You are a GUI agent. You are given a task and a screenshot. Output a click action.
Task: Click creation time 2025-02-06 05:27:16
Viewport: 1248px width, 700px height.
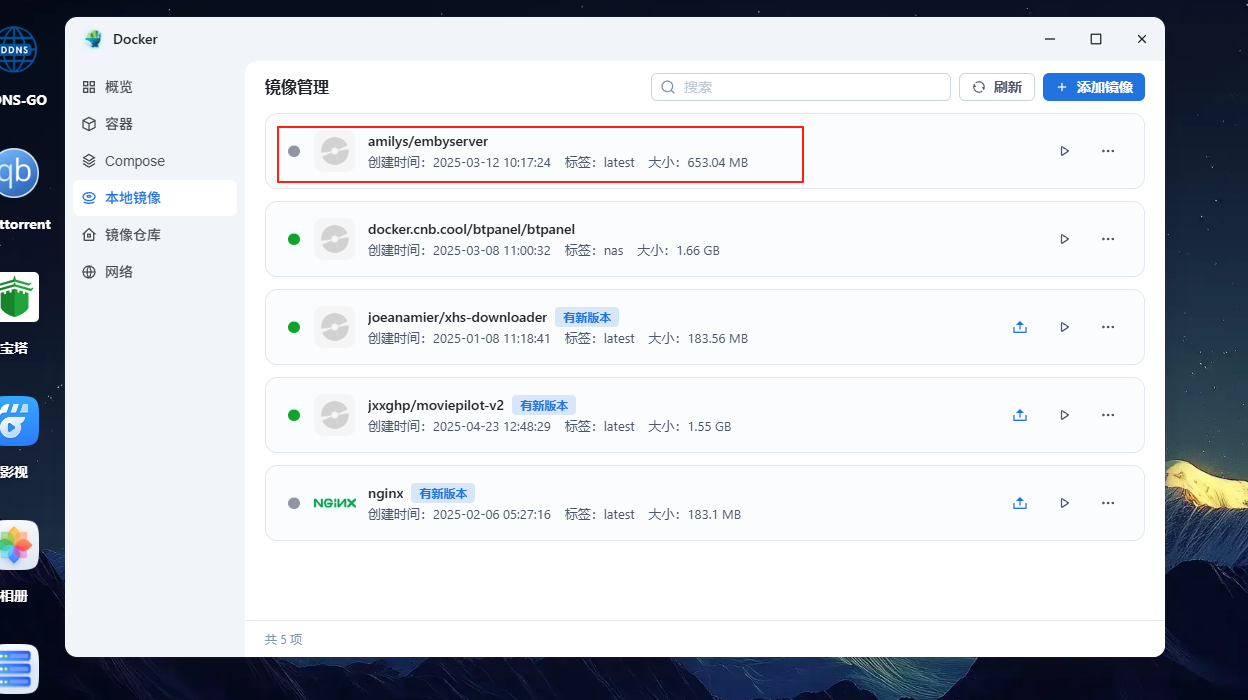tap(492, 514)
